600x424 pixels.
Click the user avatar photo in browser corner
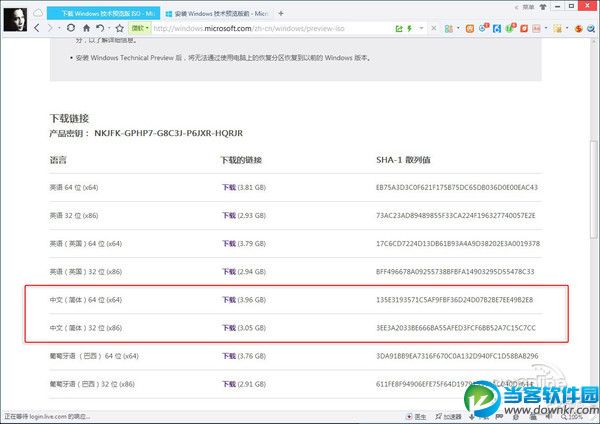pyautogui.click(x=15, y=19)
